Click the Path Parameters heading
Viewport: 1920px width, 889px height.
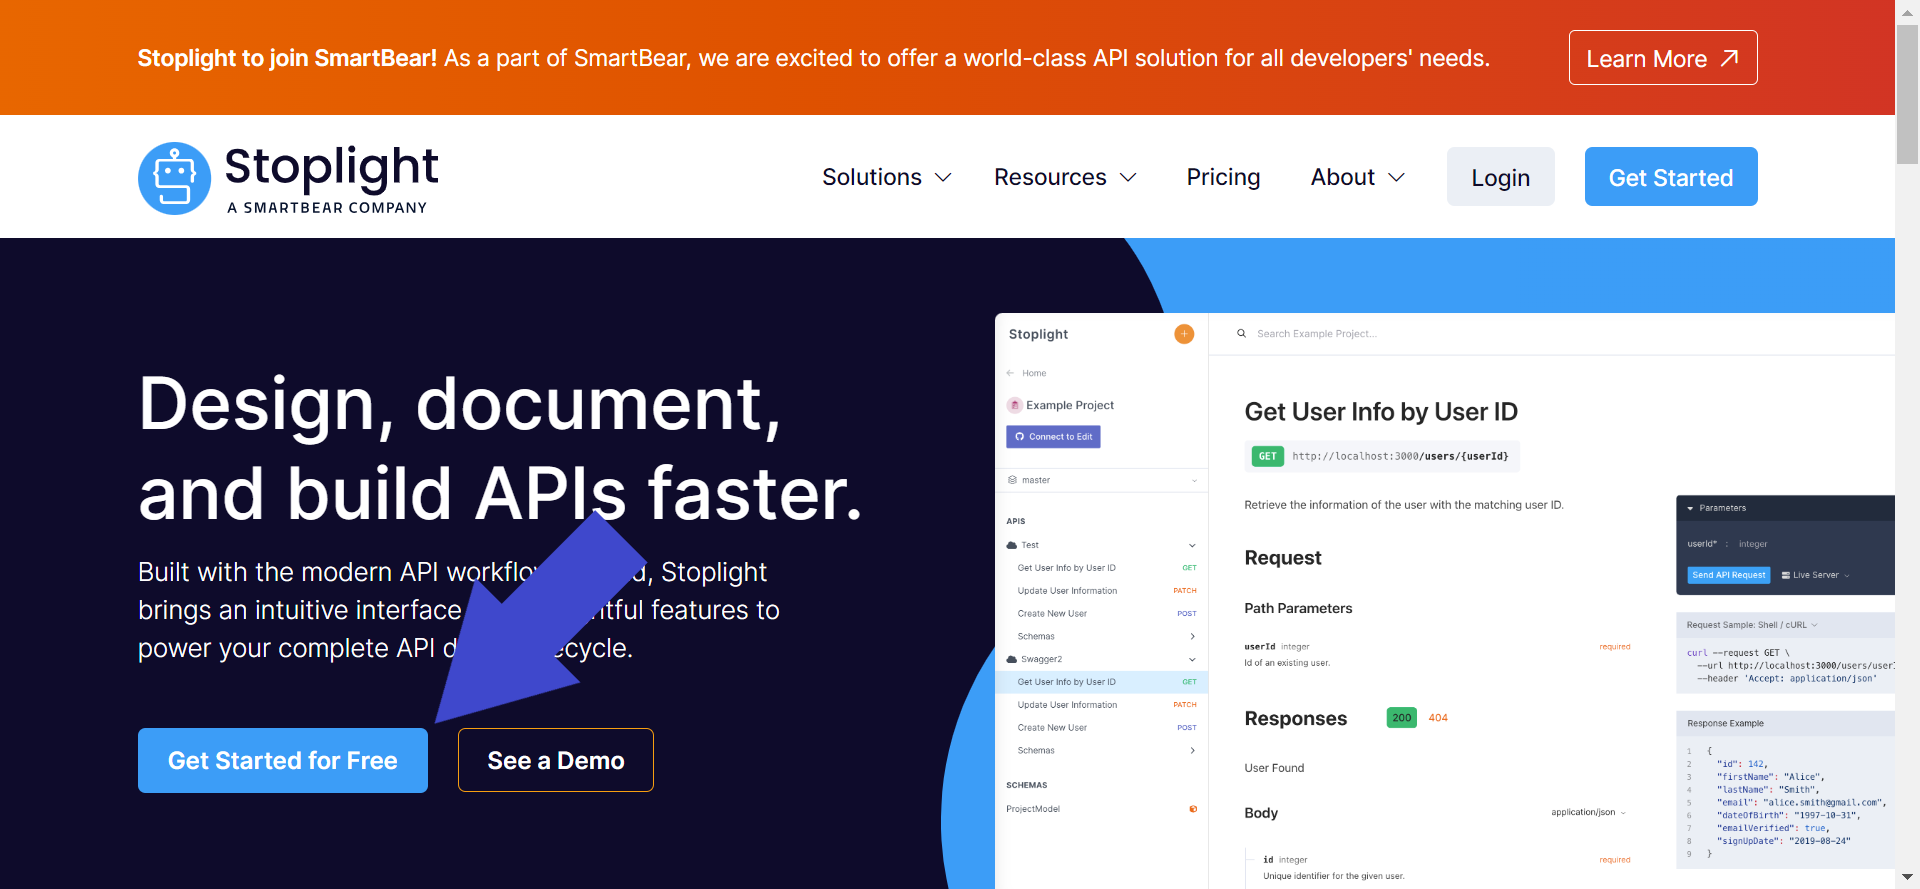tap(1298, 608)
